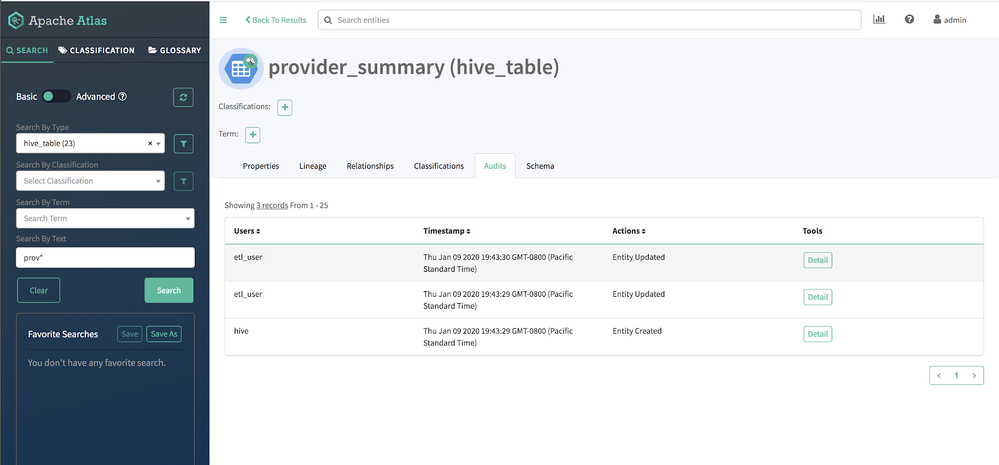Click the Clear button

pos(39,290)
